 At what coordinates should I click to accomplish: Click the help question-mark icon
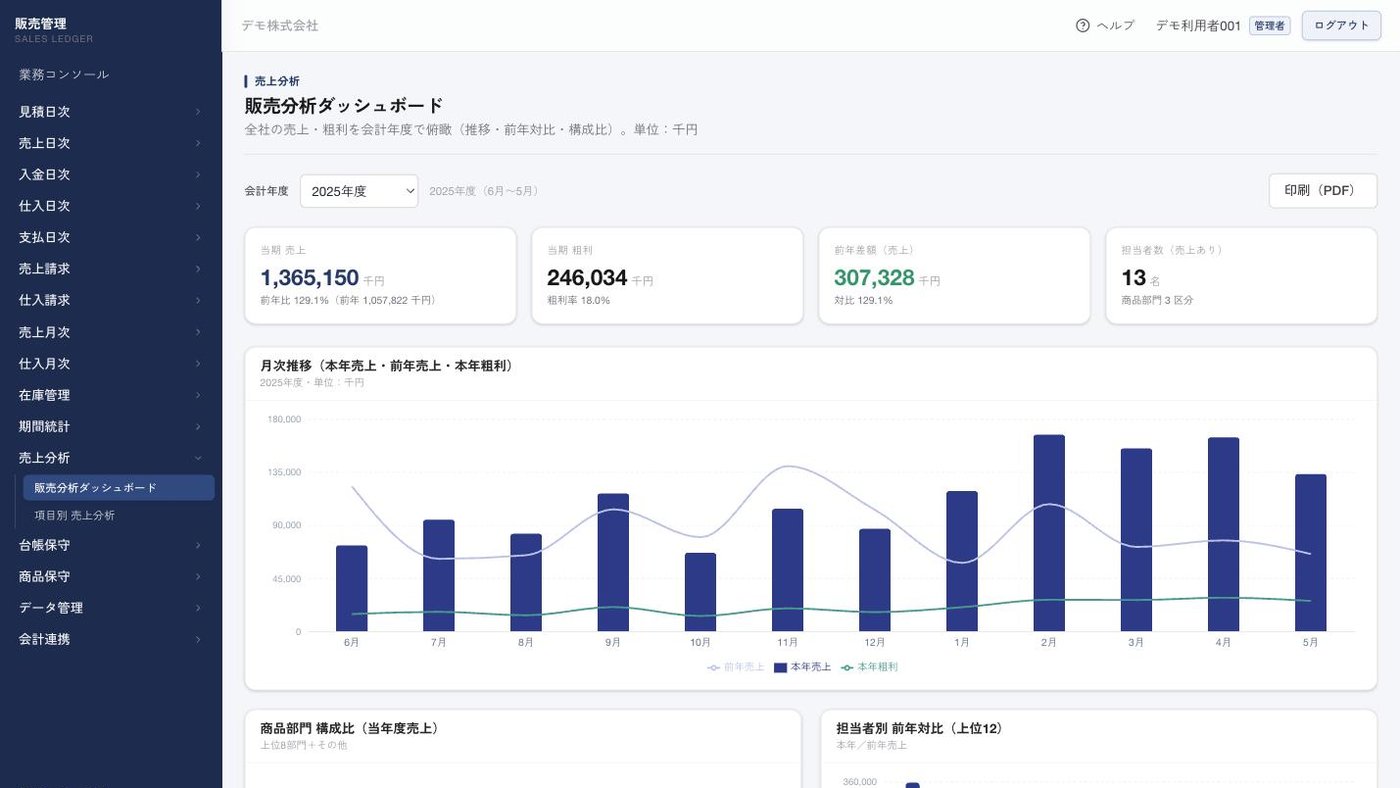tap(1082, 26)
